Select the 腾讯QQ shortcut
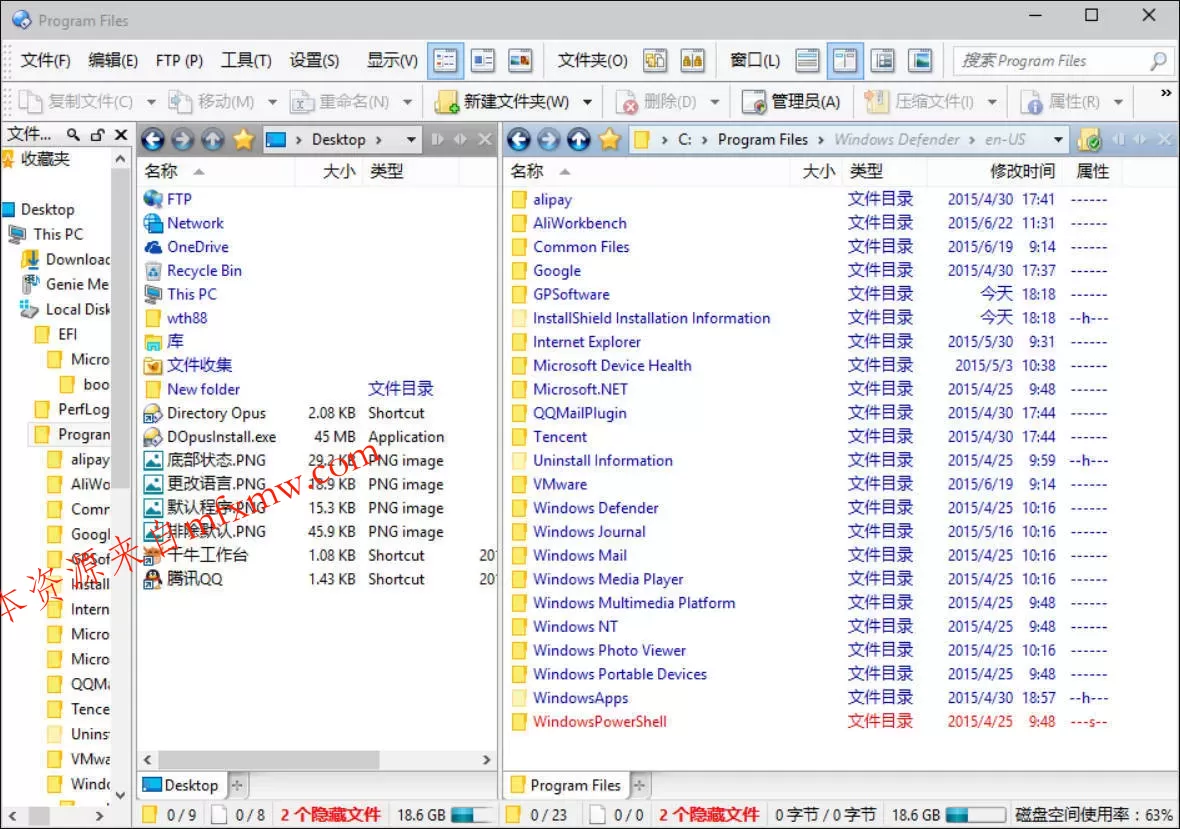The height and width of the screenshot is (829, 1180). (194, 579)
